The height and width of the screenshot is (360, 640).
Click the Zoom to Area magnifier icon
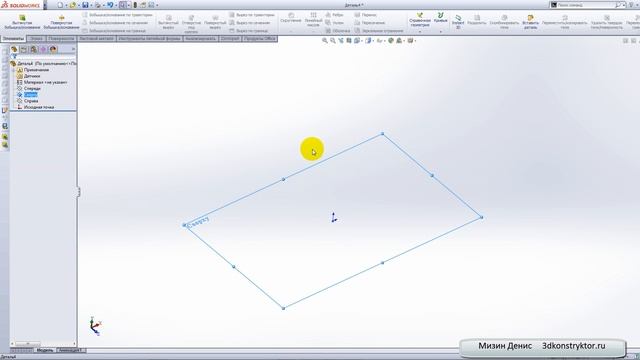coord(333,41)
